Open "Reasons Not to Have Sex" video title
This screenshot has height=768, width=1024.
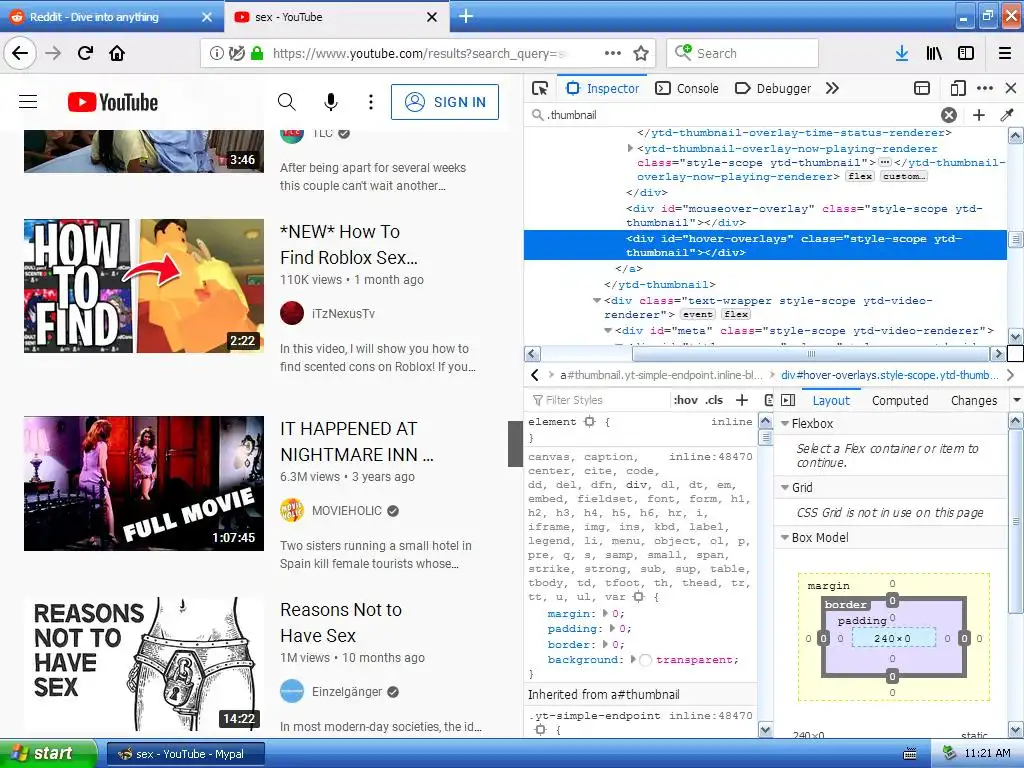pos(341,622)
